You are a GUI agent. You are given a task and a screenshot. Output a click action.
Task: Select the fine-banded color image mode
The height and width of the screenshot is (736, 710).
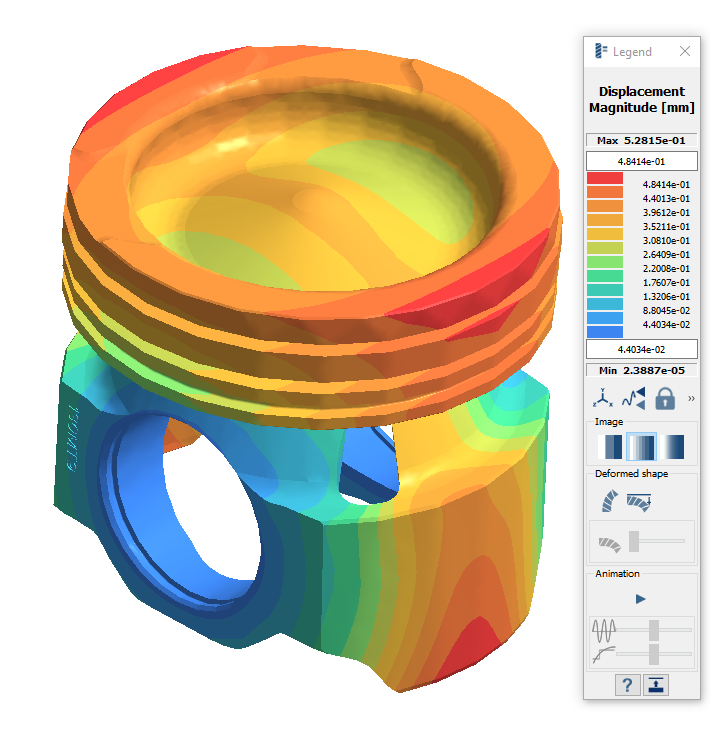pos(641,446)
